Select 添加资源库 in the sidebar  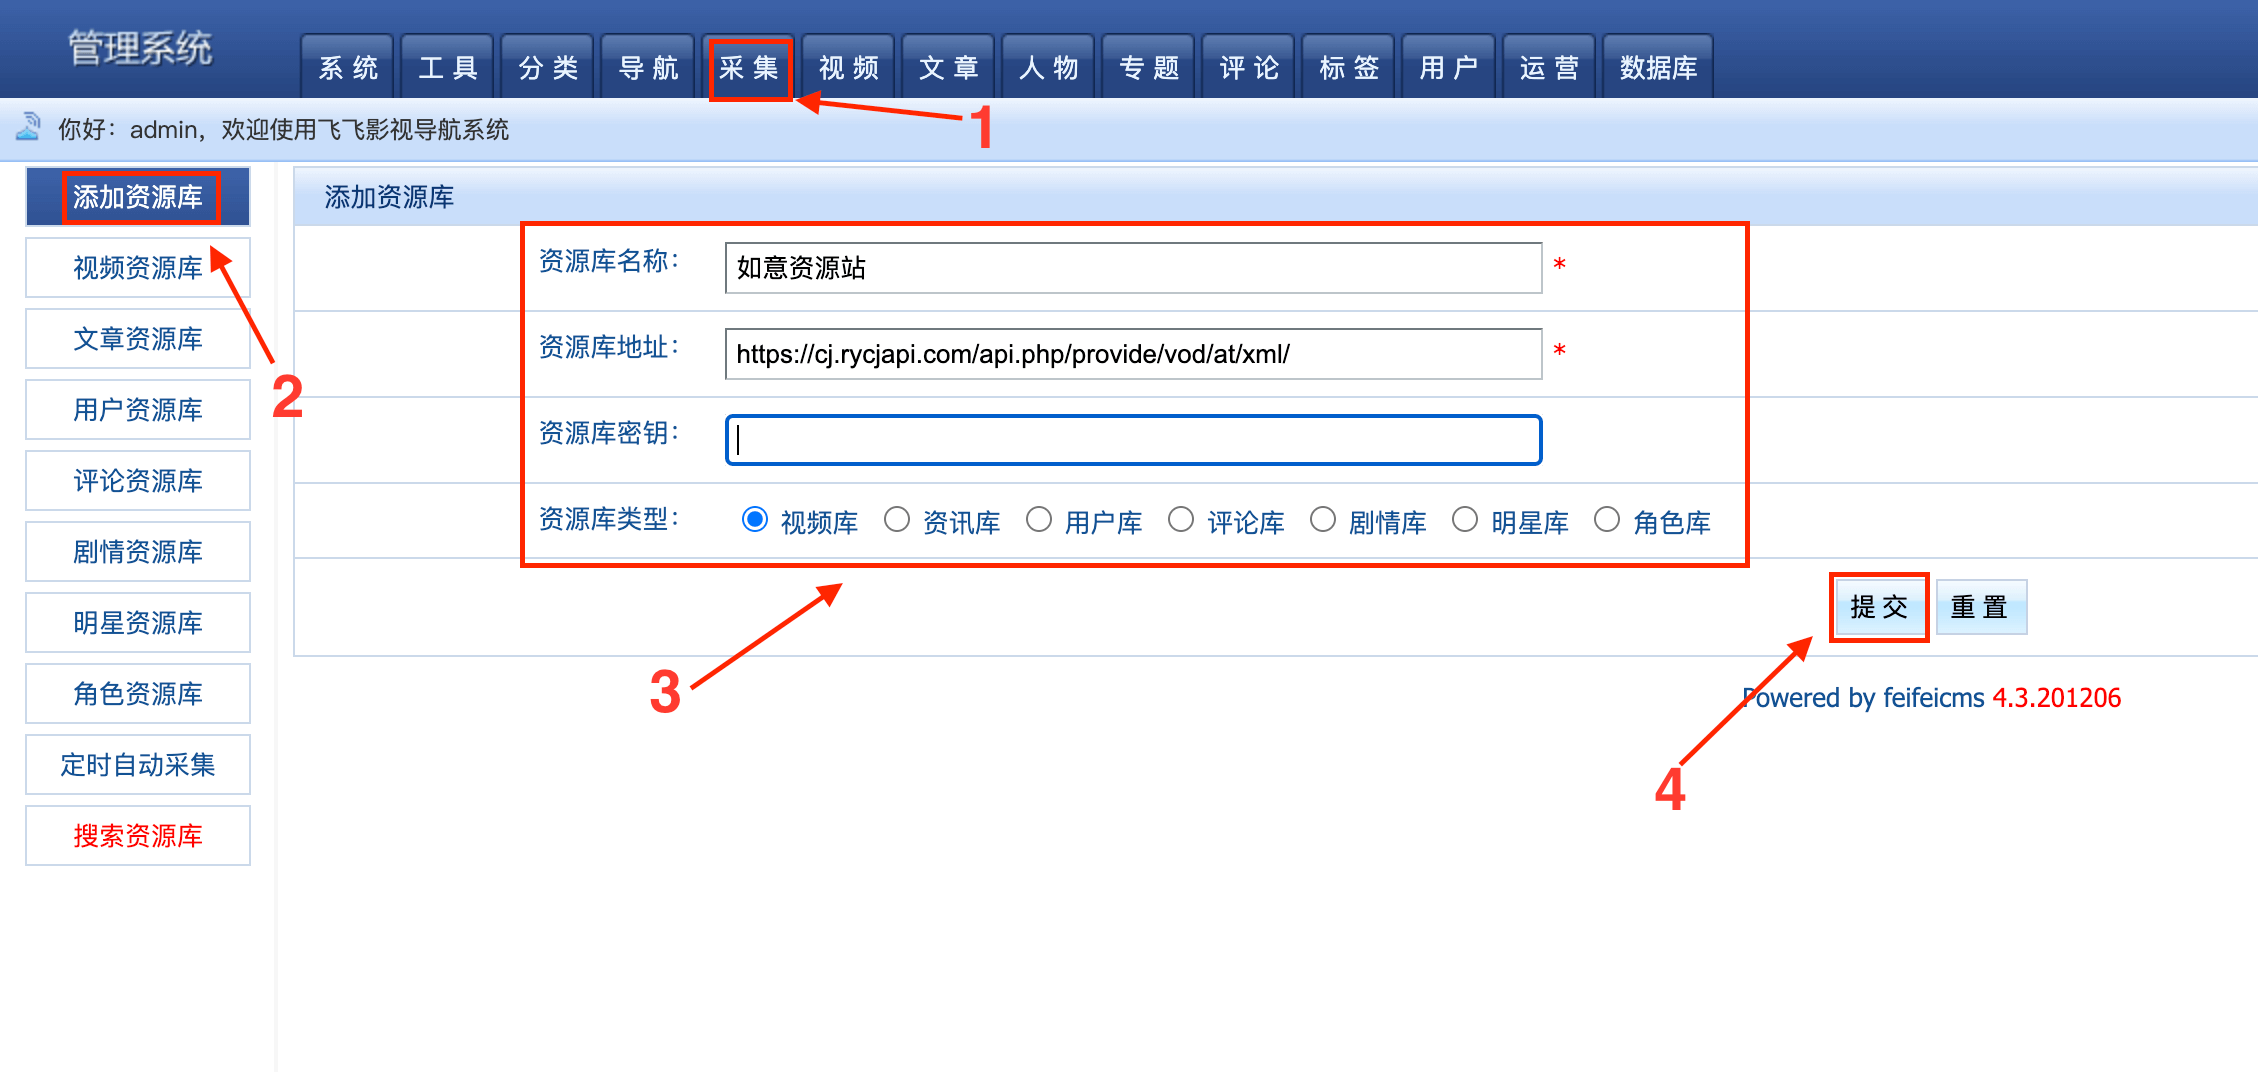[138, 197]
